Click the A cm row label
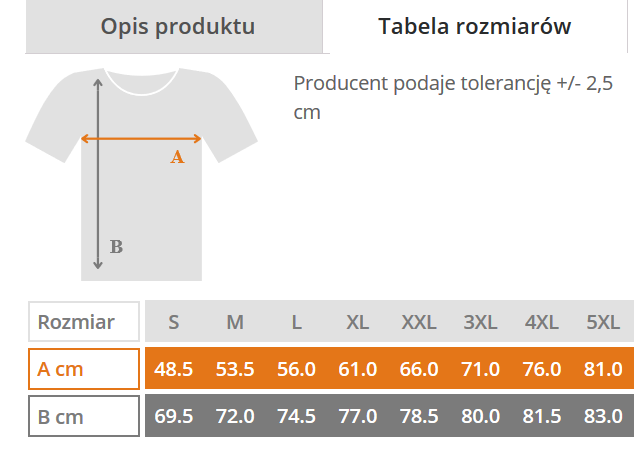 click(84, 369)
